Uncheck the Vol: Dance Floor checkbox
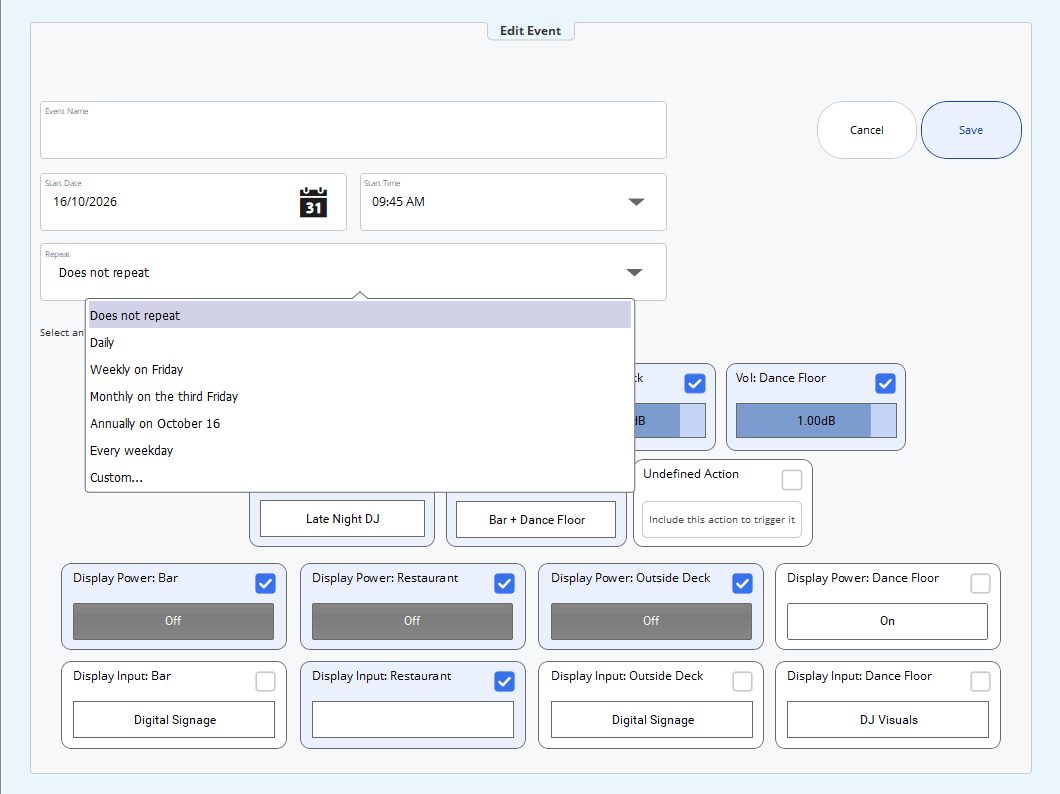 click(x=885, y=384)
